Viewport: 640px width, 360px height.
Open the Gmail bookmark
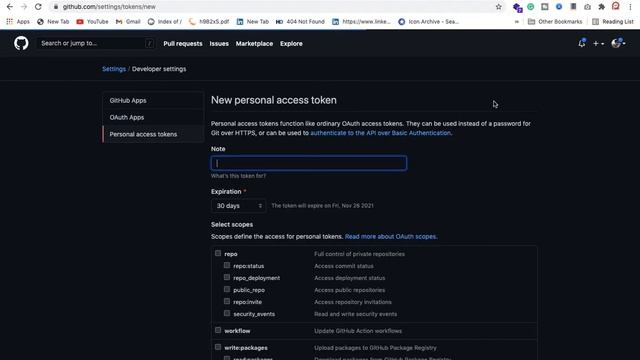click(x=128, y=22)
